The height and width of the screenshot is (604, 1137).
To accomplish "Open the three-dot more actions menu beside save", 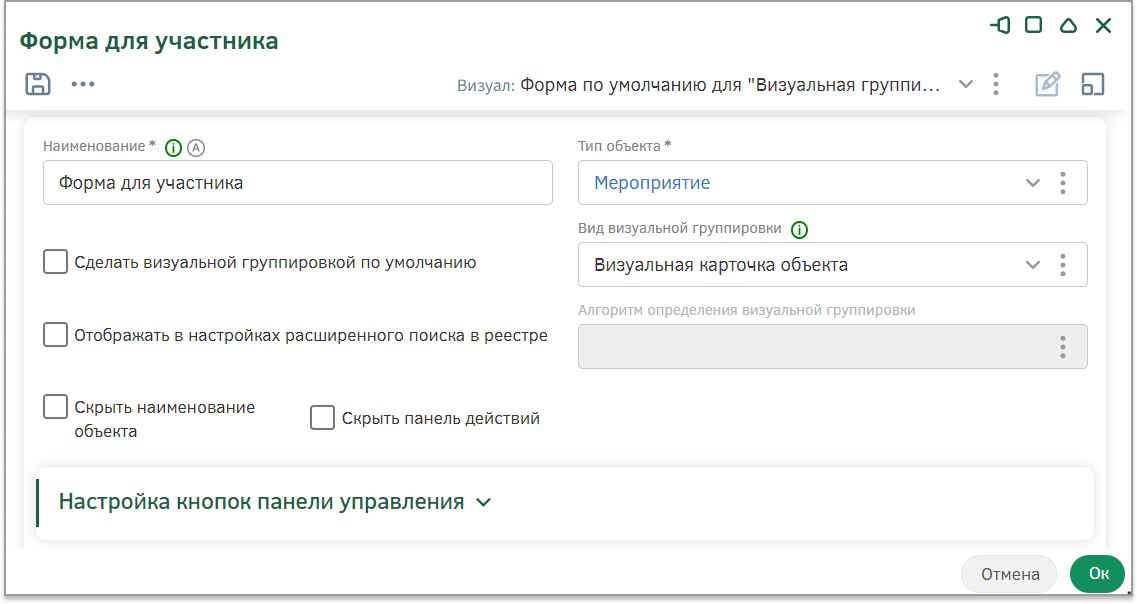I will [83, 84].
